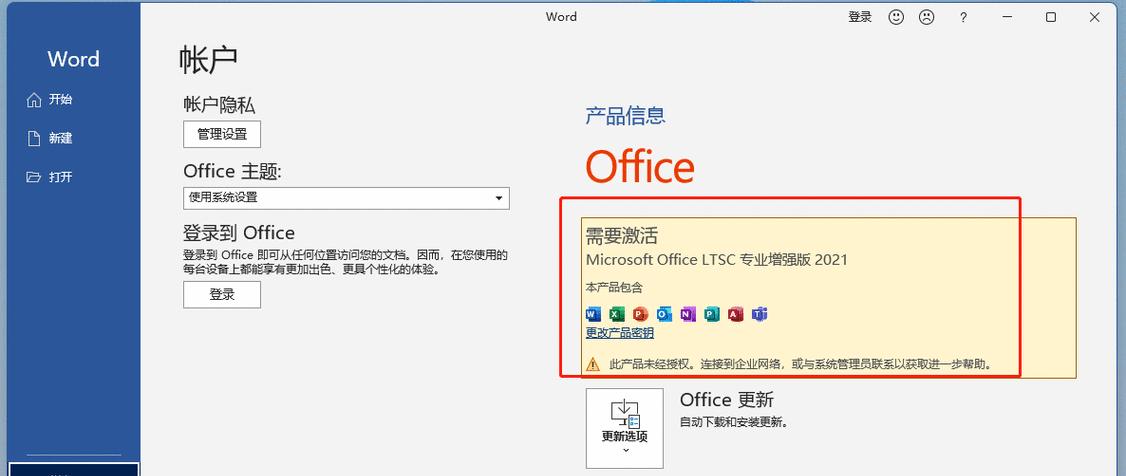Maximize the Word window
Screen dimensions: 1126x476
click(1051, 17)
